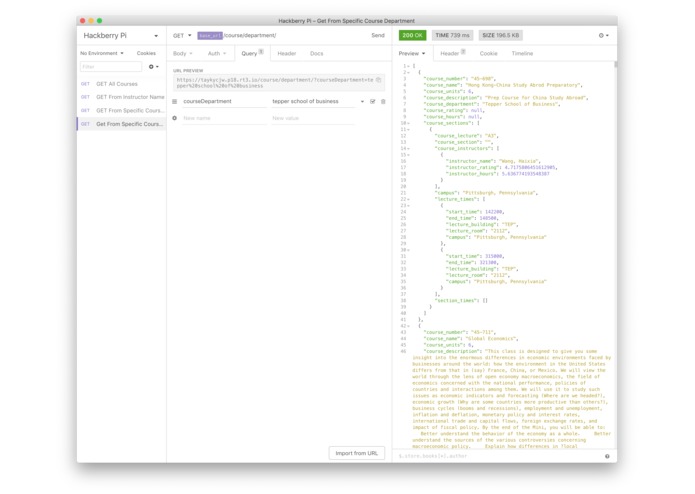Click the "course_name": "Global Economics" line
Viewport: 695px width, 494px height.
coord(470,338)
